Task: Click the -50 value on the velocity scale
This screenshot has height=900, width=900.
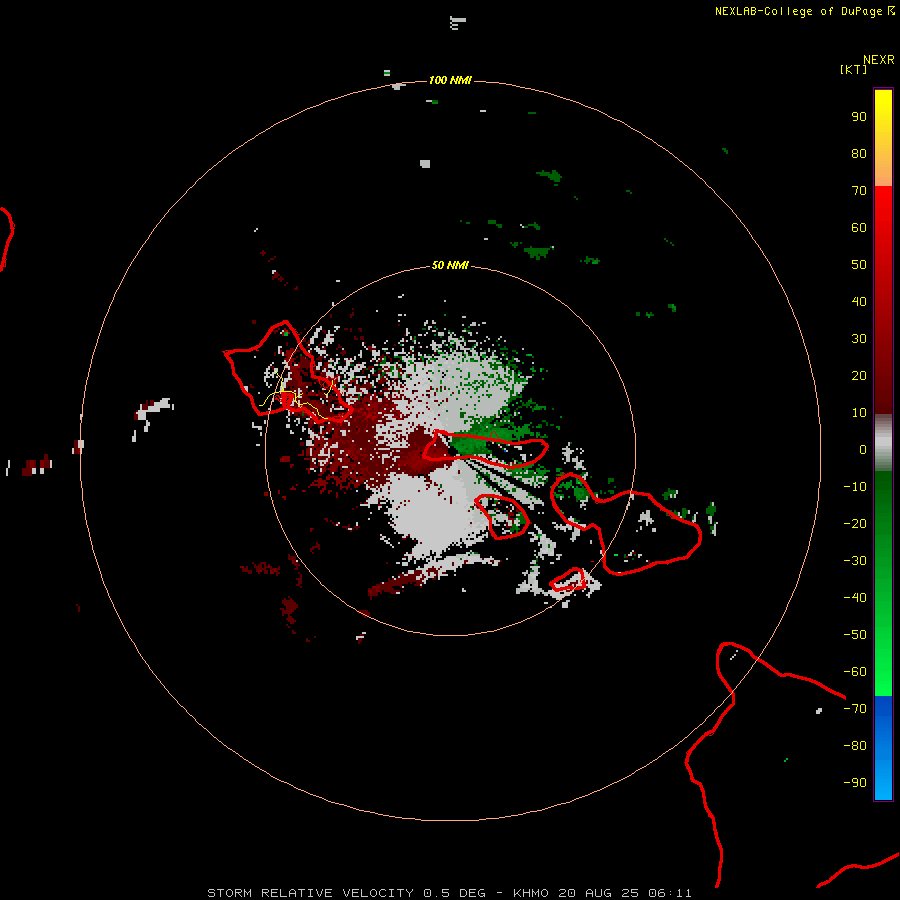Action: point(855,635)
